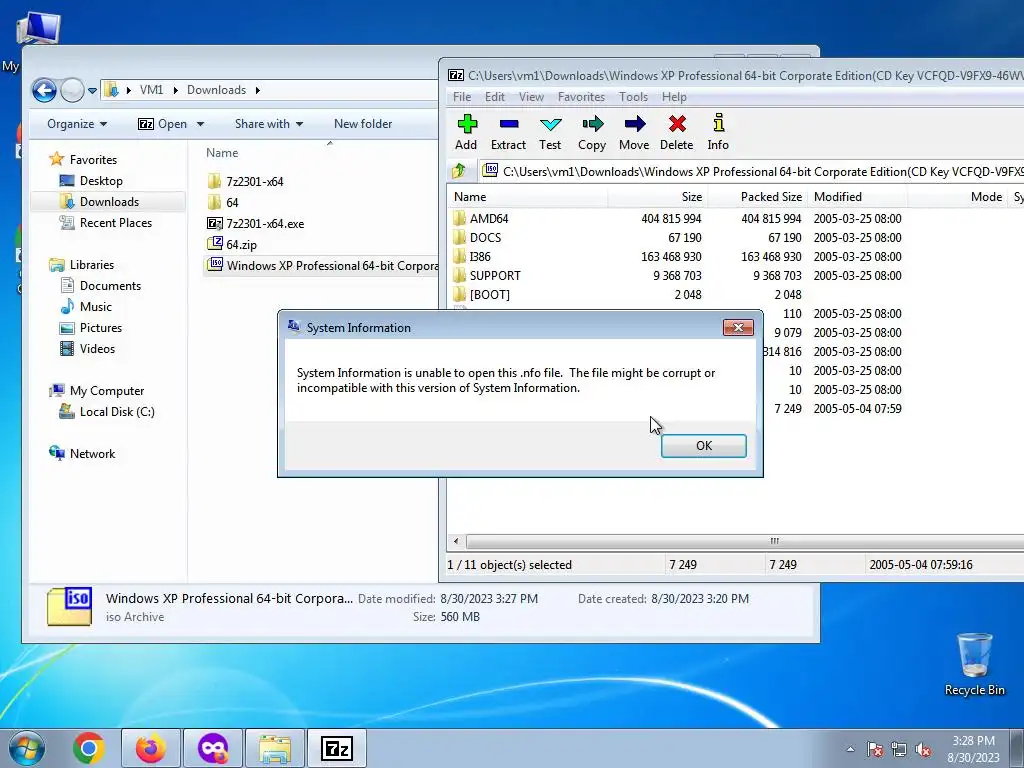Click Open with 7-Zip button in Explorer toolbar

click(x=163, y=123)
